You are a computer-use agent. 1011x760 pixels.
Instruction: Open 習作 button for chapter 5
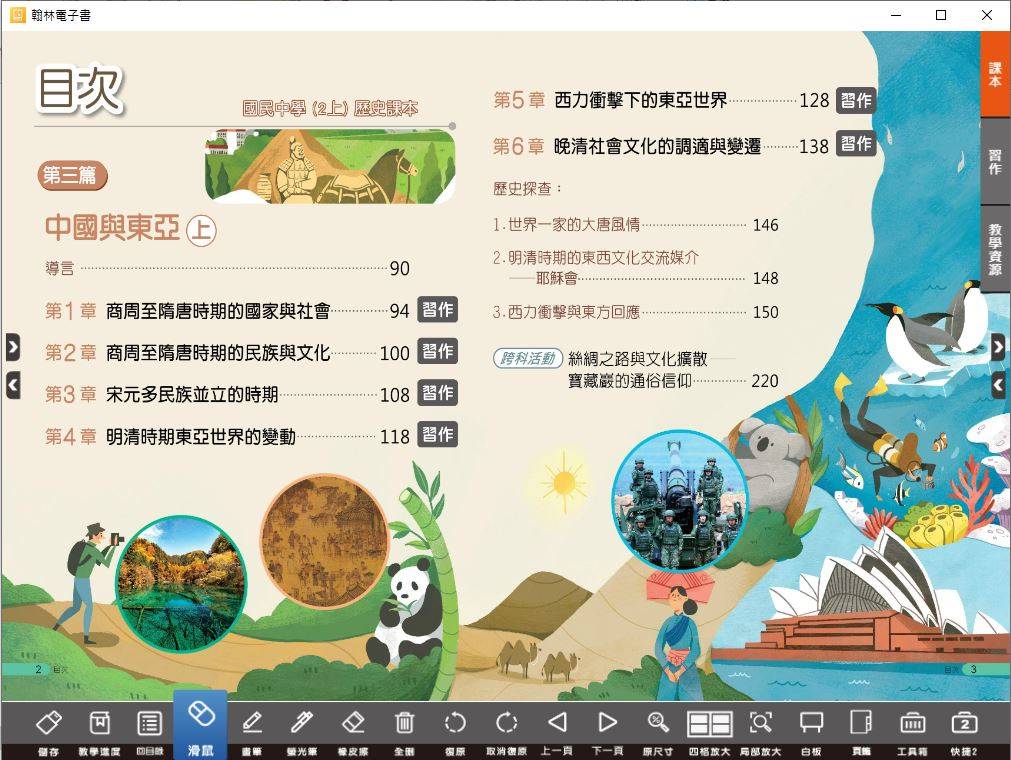[x=856, y=100]
